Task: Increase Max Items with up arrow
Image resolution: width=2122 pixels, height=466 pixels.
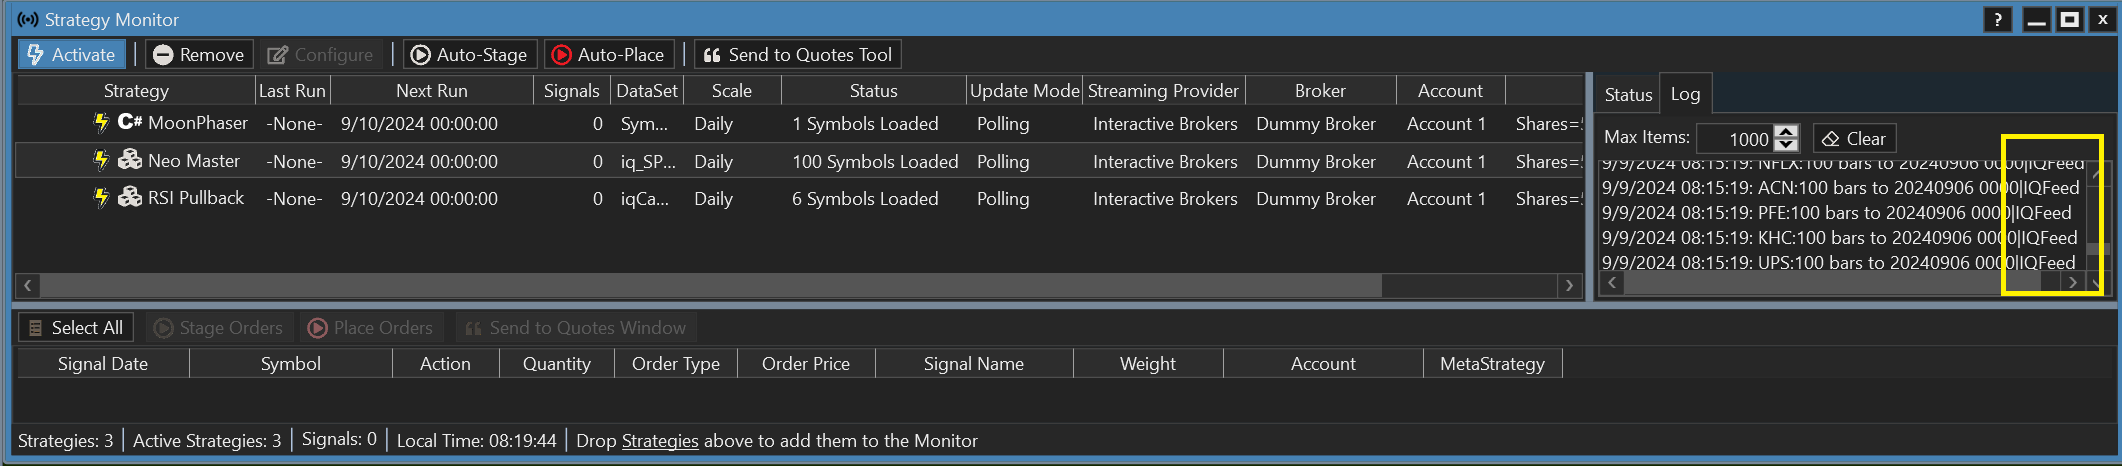Action: (1786, 132)
